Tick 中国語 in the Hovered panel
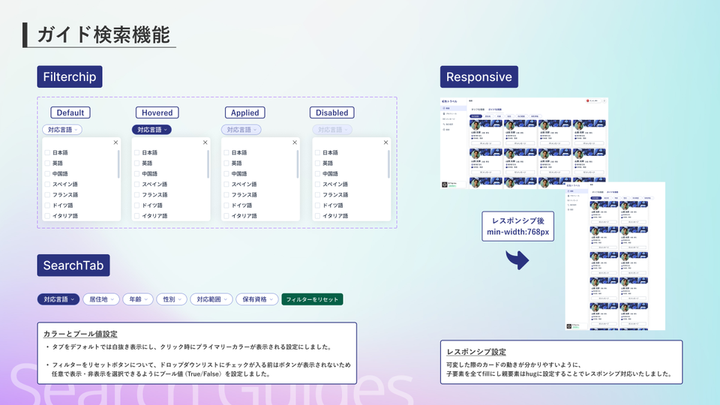Image resolution: width=720 pixels, height=405 pixels. 137,174
